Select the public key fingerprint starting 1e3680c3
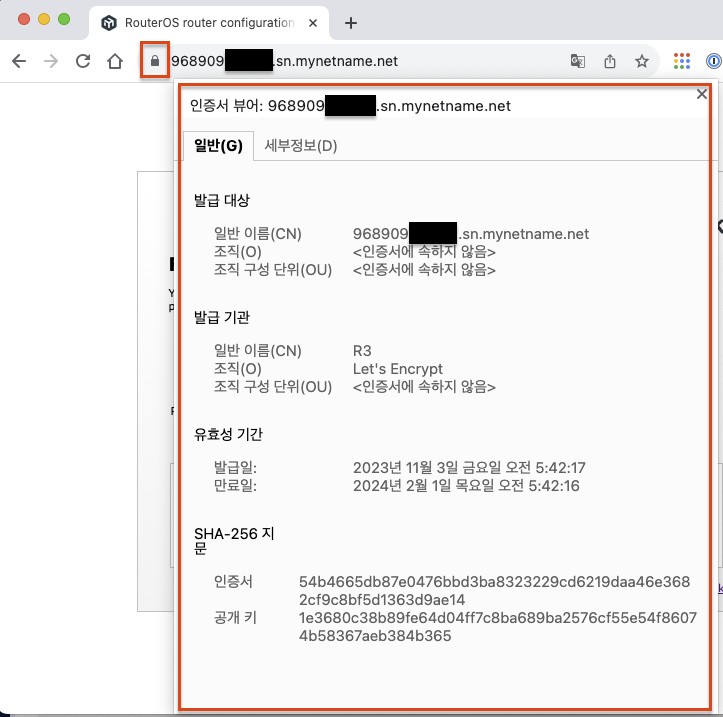Viewport: 723px width, 717px height. (498, 627)
